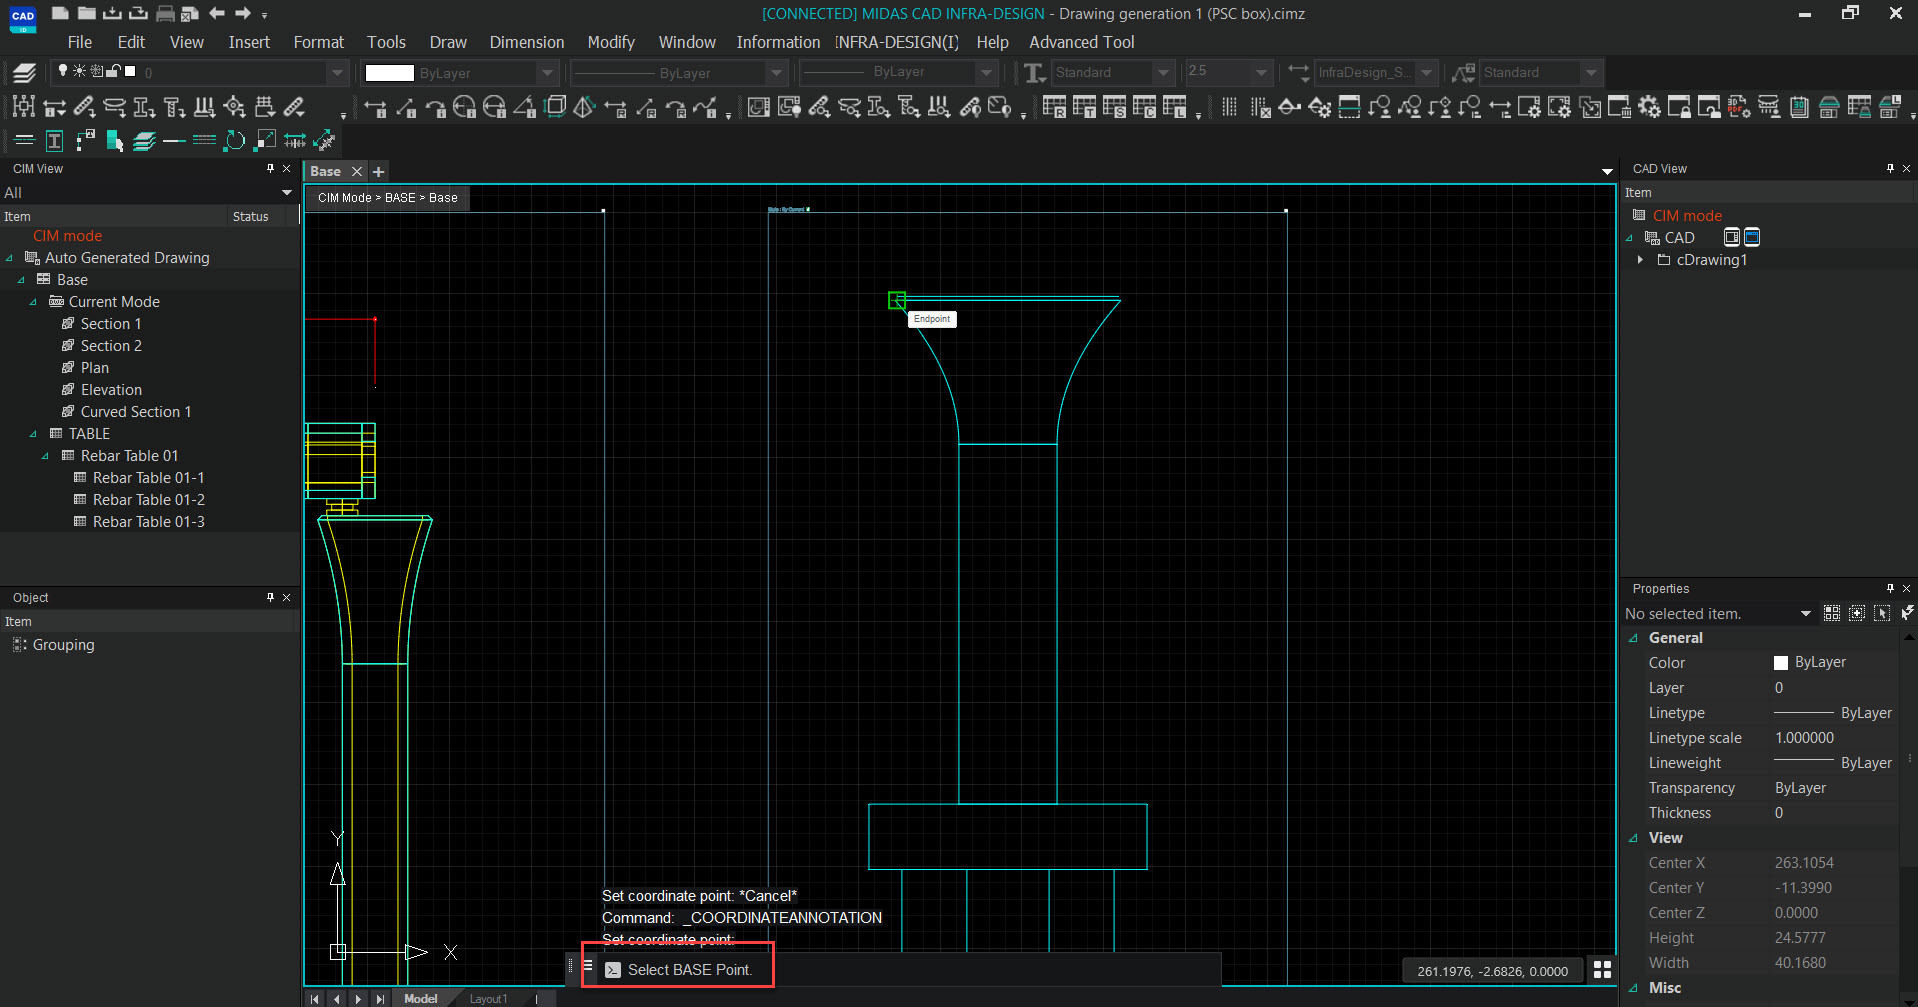Click the 3D PDF export icon
This screenshot has width=1918, height=1007.
(1739, 106)
